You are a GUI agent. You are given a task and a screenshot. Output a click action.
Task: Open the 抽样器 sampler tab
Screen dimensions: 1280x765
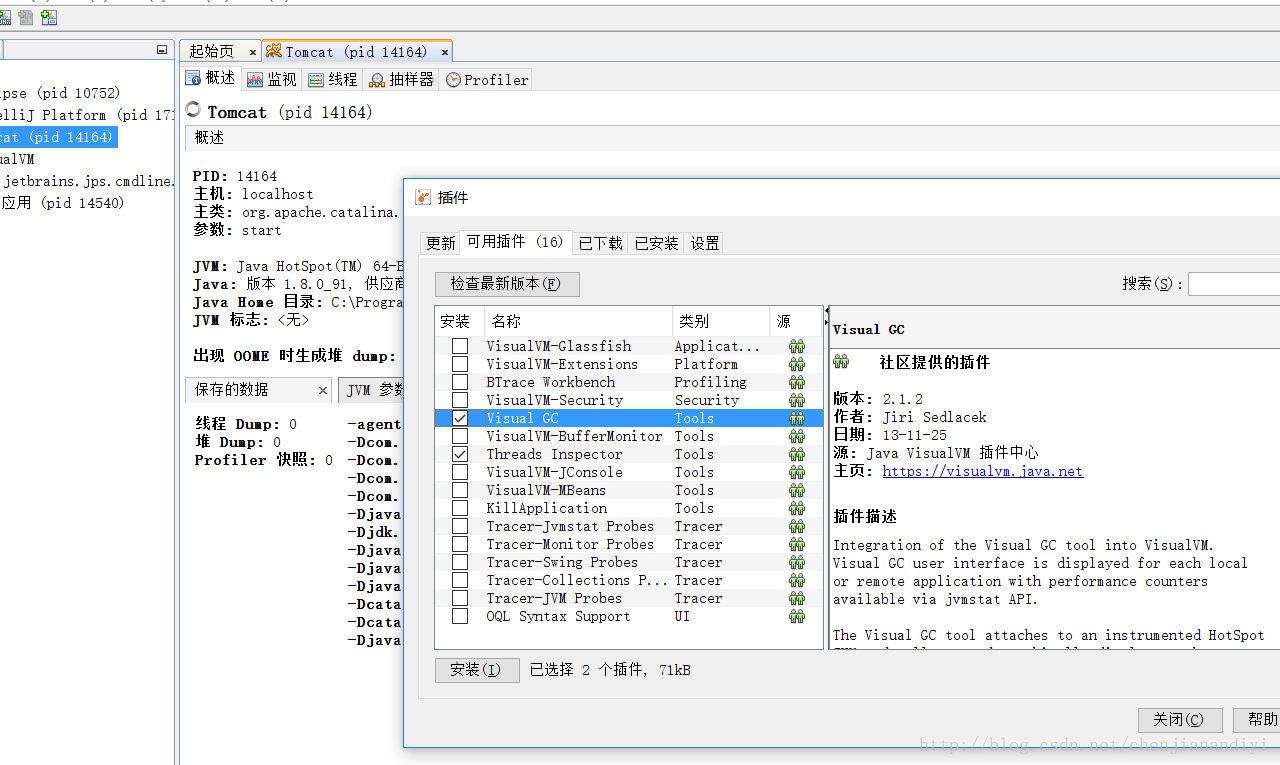(x=401, y=79)
